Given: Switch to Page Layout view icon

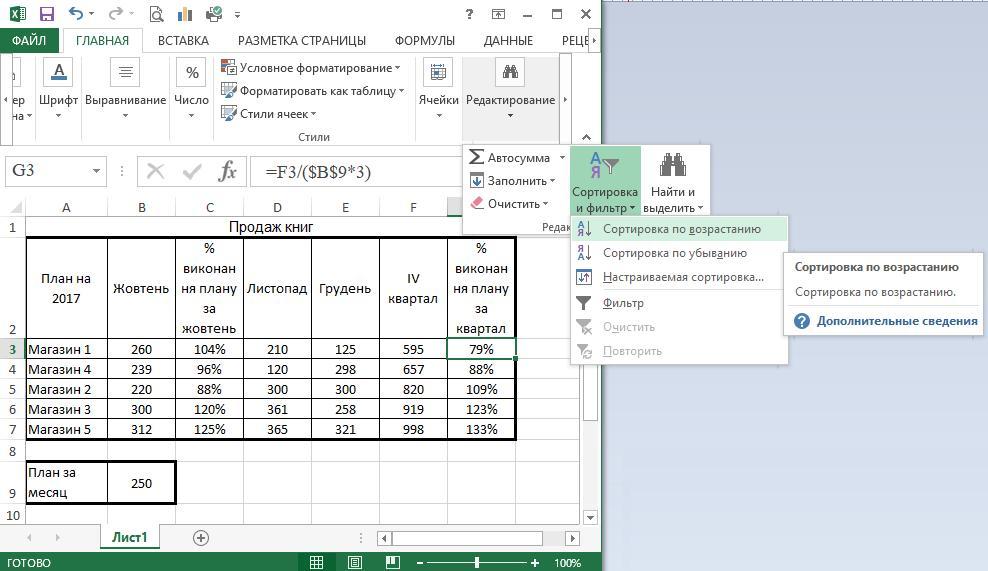Looking at the screenshot, I should point(355,562).
